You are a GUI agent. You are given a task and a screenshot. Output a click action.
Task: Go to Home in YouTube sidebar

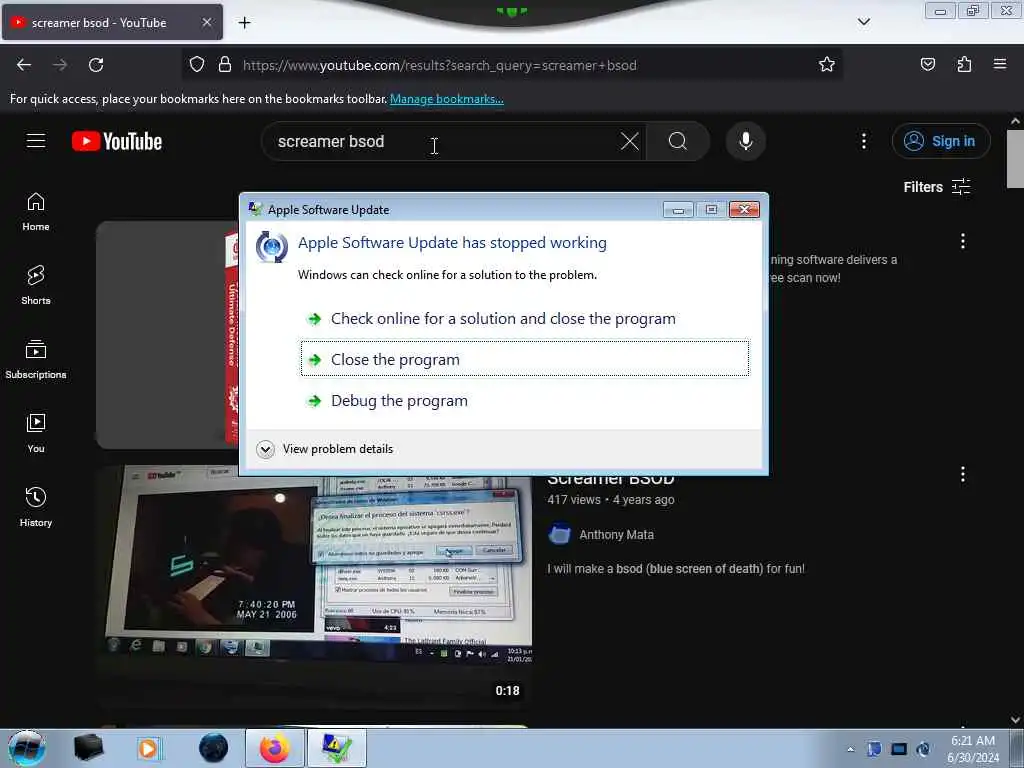tap(36, 212)
